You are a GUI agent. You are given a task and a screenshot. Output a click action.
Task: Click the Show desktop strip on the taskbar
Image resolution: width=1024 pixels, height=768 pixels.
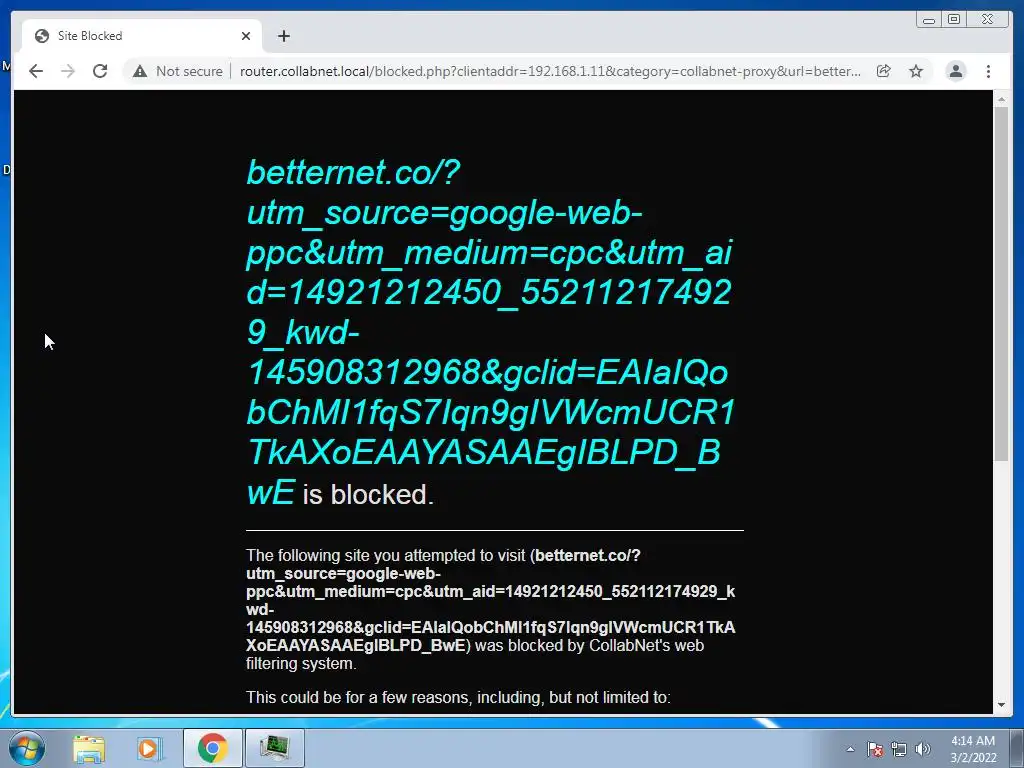[x=1017, y=748]
